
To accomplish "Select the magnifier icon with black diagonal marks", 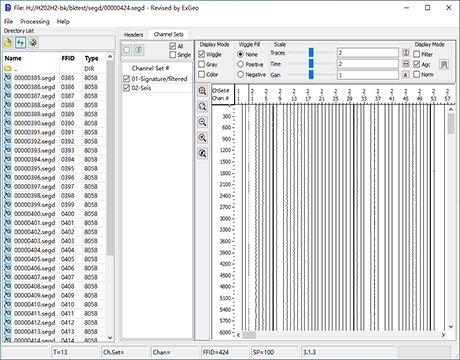I will pyautogui.click(x=202, y=154).
